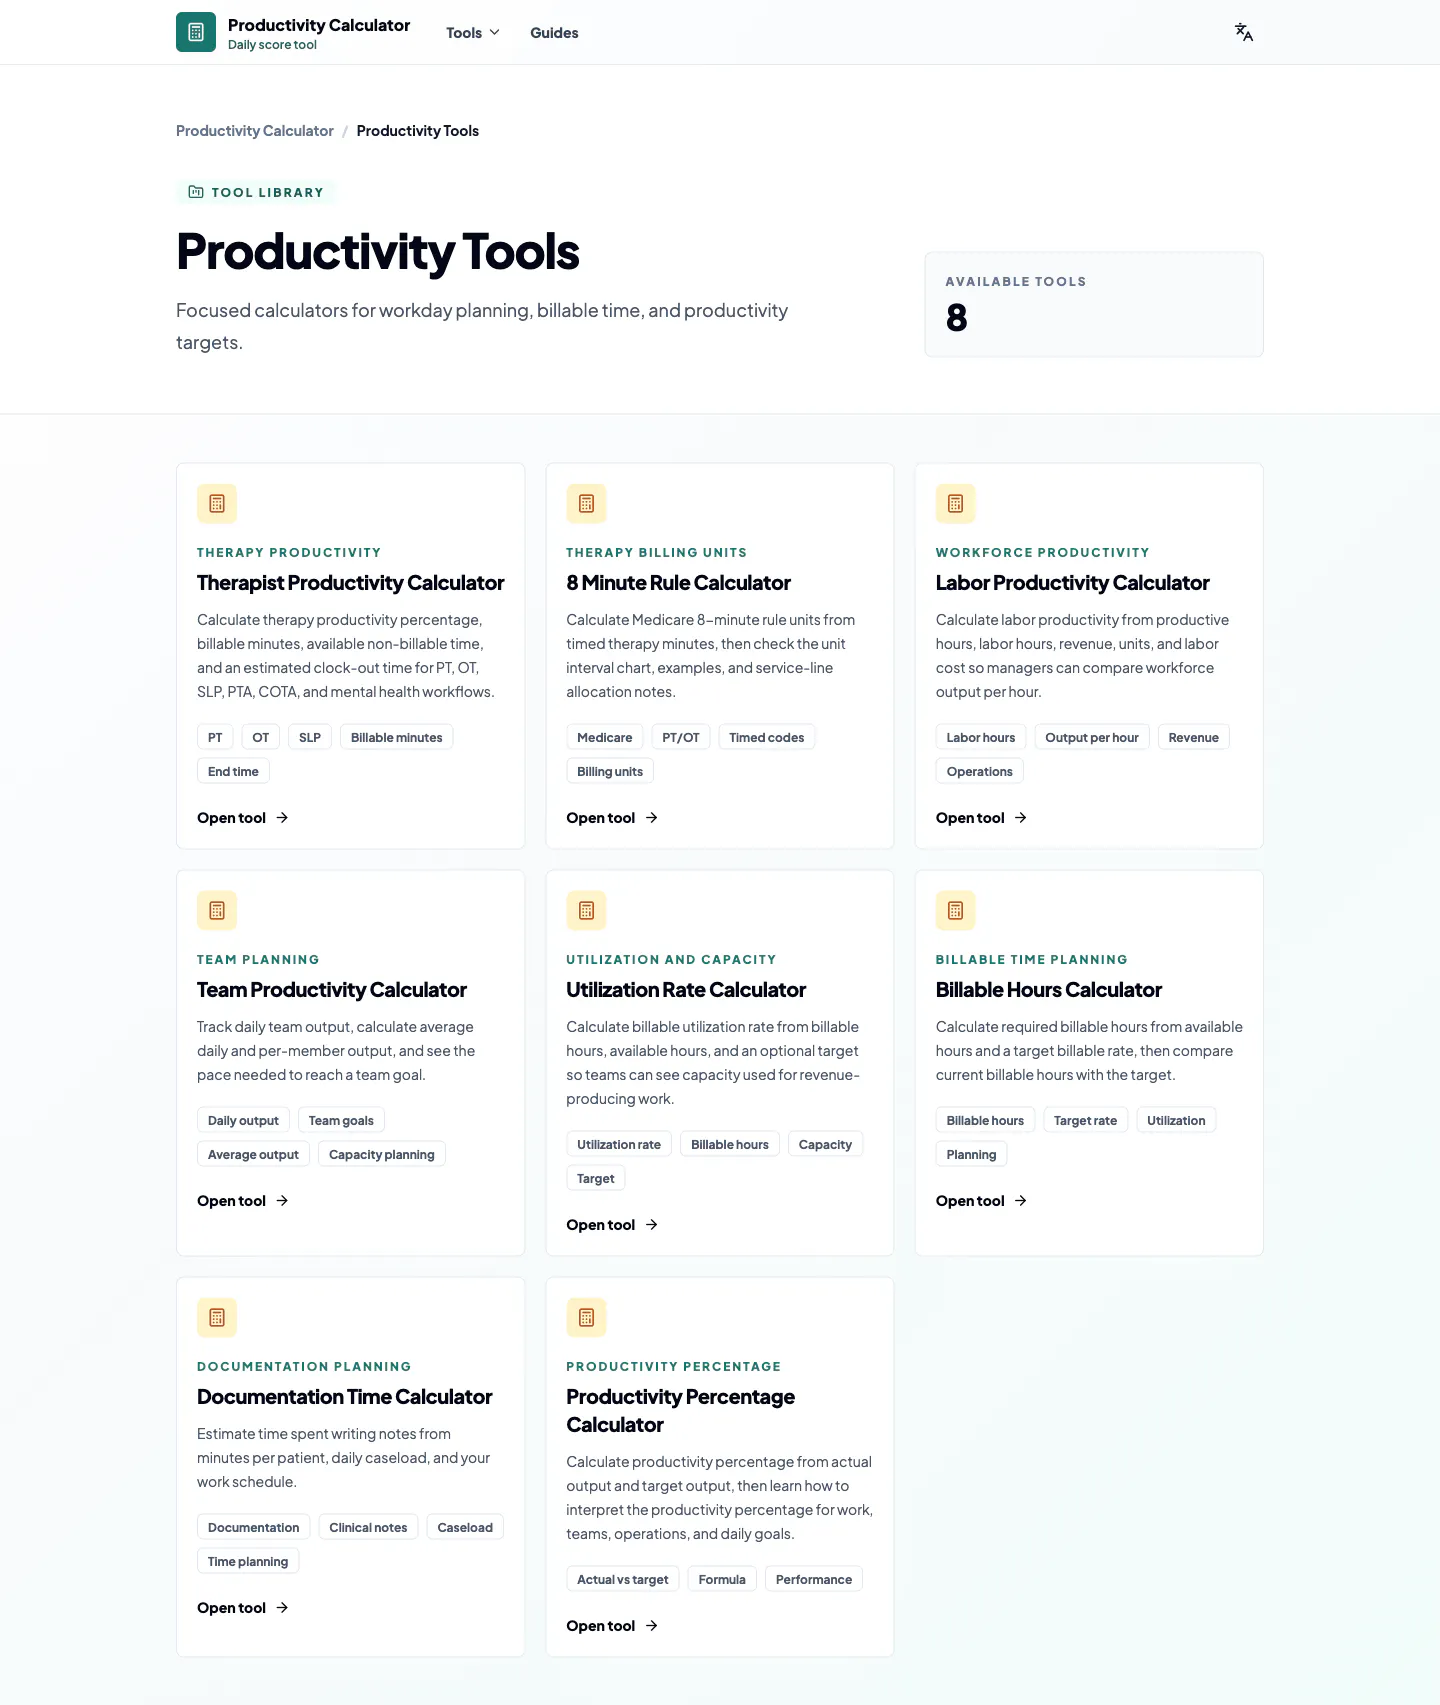
Task: Click the Actual vs target tag
Action: coord(623,1580)
